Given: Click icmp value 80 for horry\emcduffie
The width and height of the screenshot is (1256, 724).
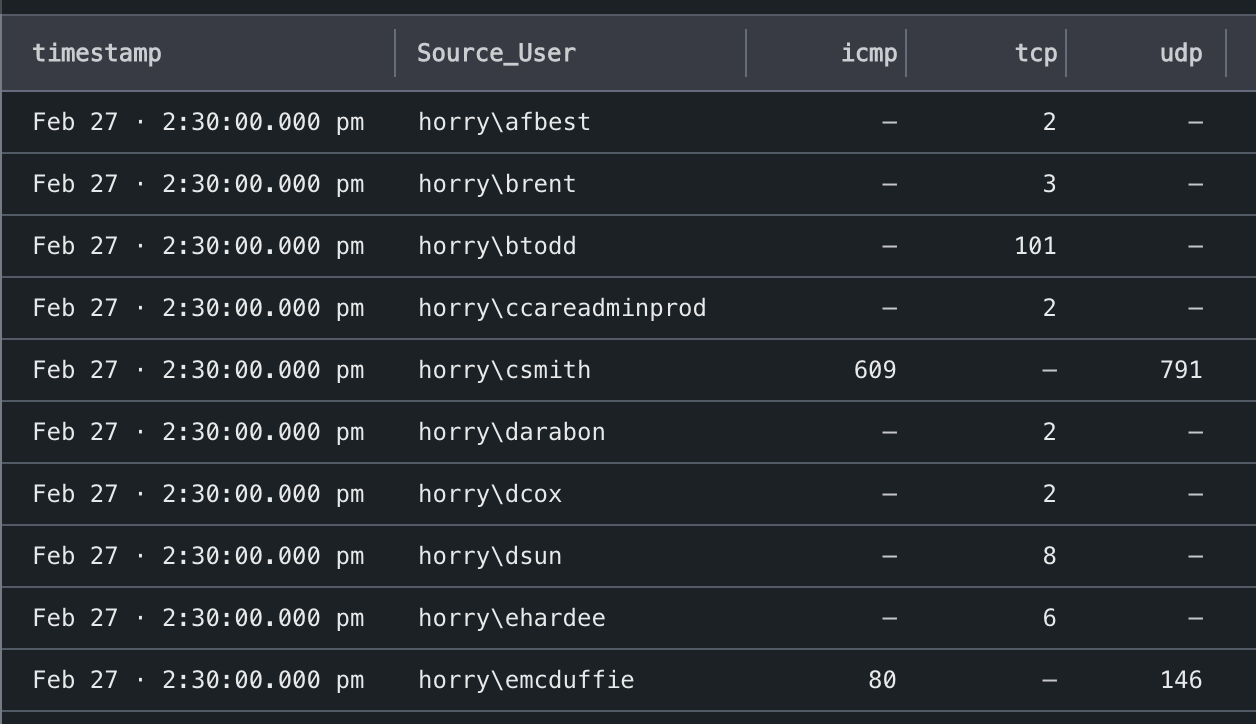Looking at the screenshot, I should pos(883,680).
